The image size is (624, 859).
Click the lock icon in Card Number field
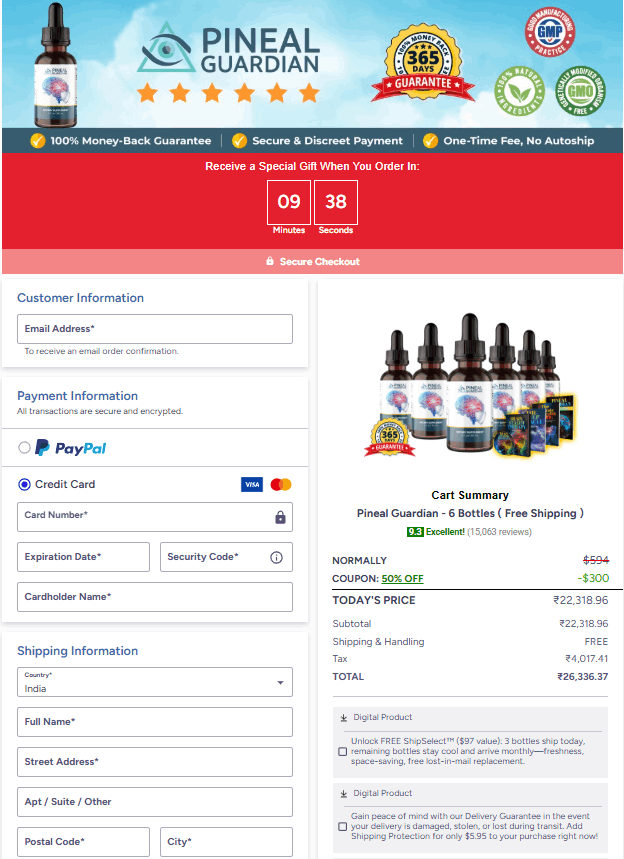pyautogui.click(x=280, y=517)
